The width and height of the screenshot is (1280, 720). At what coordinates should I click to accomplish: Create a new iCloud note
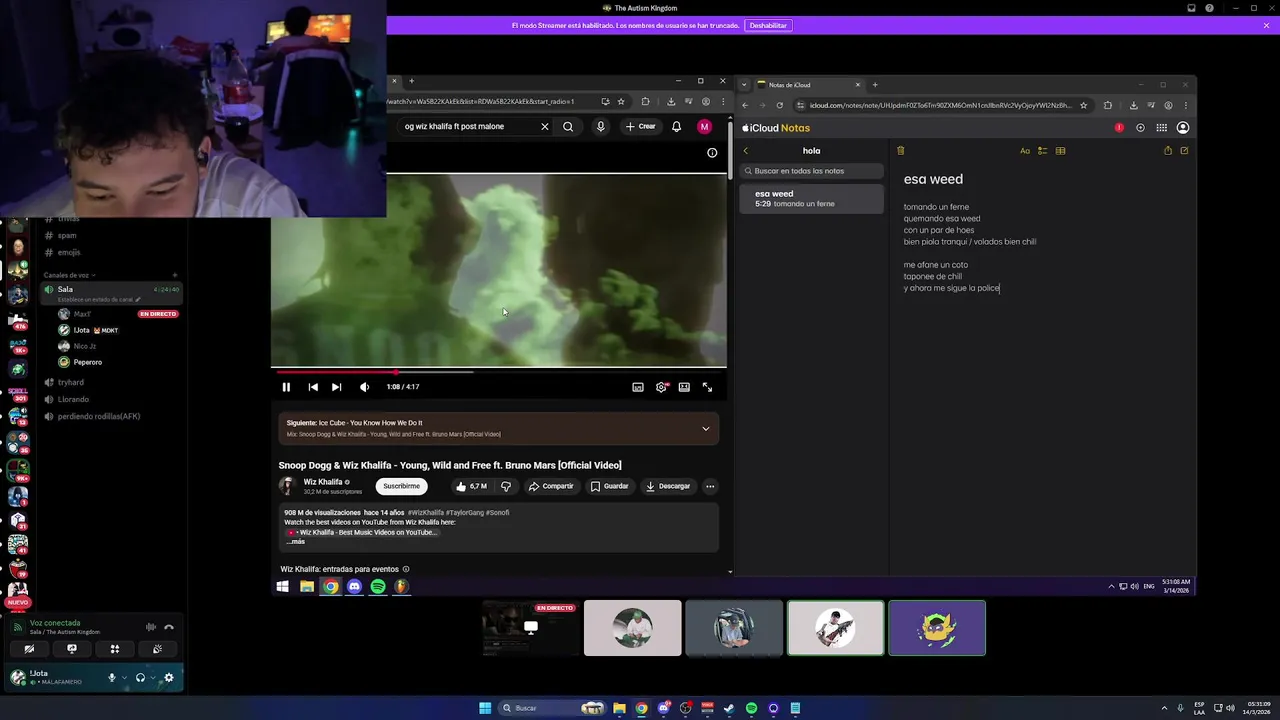[1184, 151]
